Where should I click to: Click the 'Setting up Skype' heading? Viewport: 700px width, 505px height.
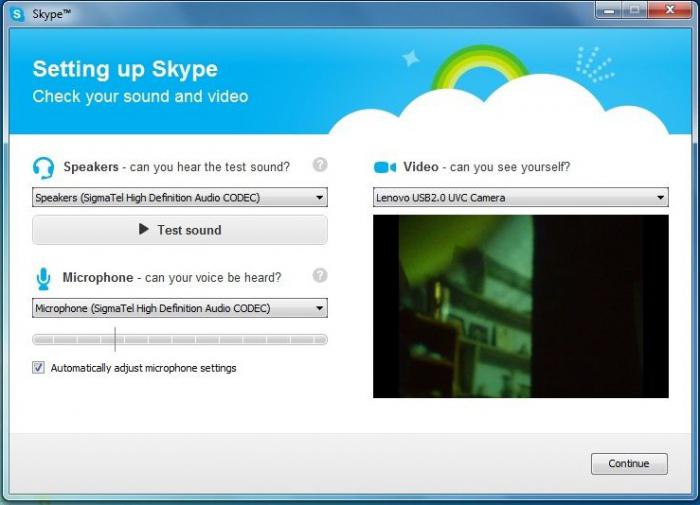pos(125,69)
